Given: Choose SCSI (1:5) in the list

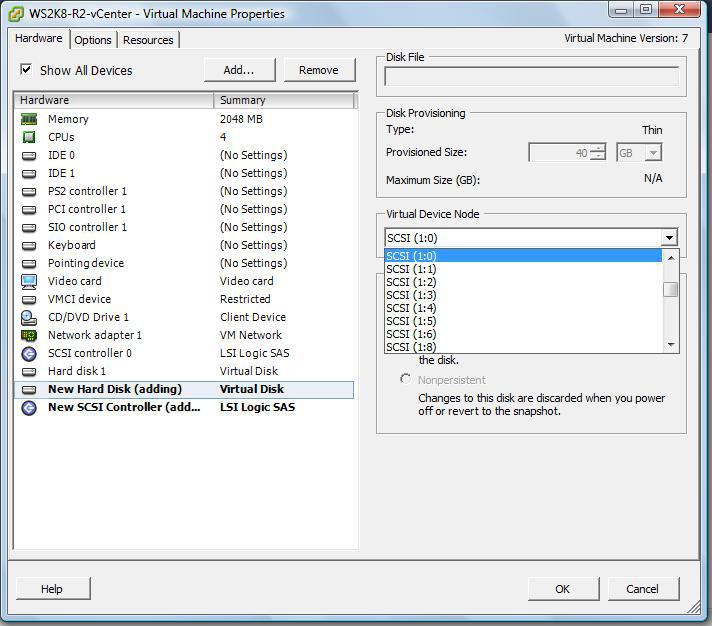Looking at the screenshot, I should coord(523,321).
